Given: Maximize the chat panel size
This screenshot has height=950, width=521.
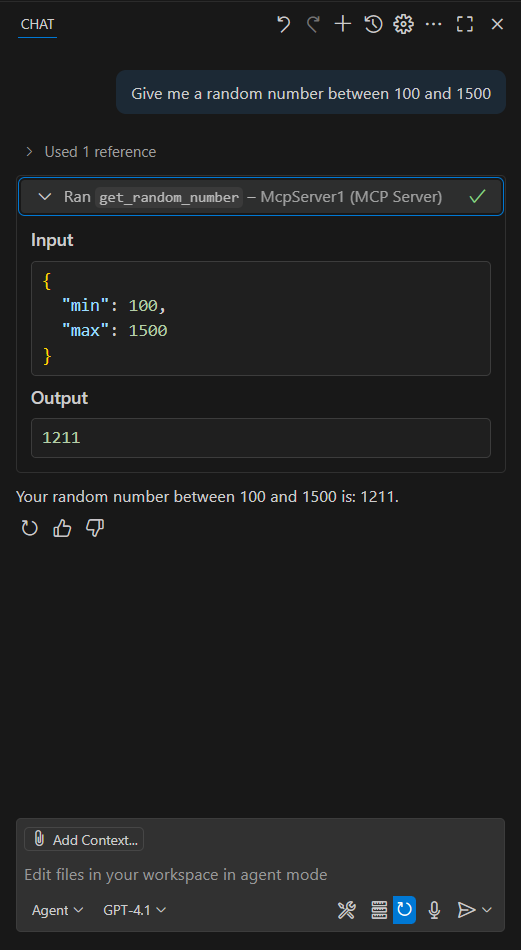Looking at the screenshot, I should (465, 24).
